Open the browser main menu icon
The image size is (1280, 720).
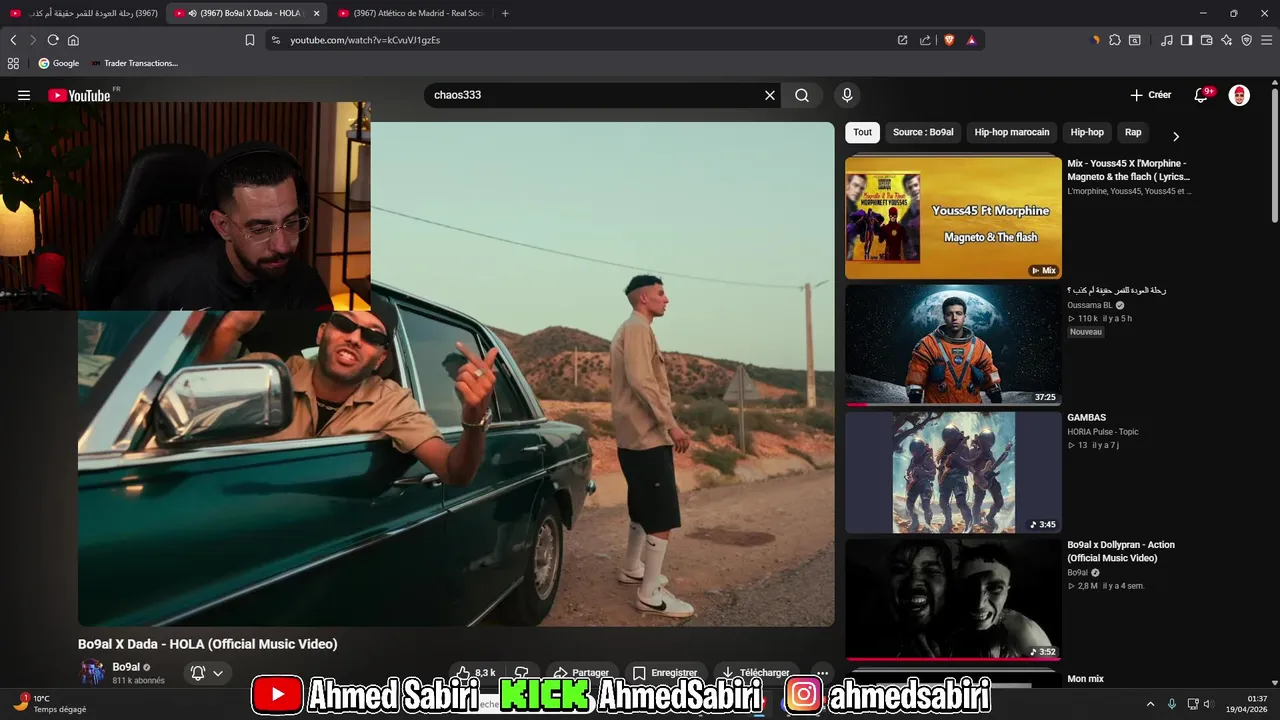1267,40
